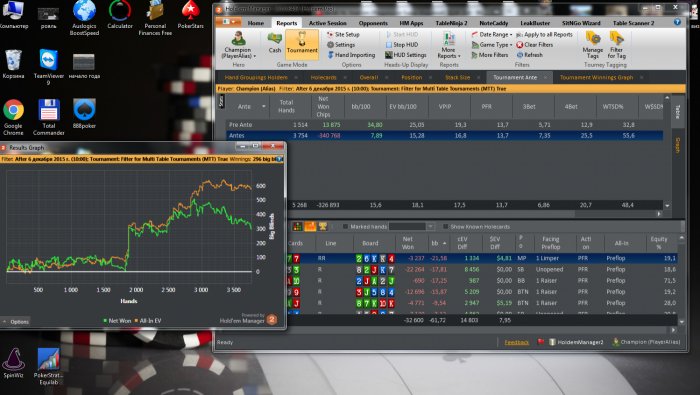This screenshot has height=395, width=700.
Task: Select the Pre Ante row in report
Action: [x=444, y=125]
